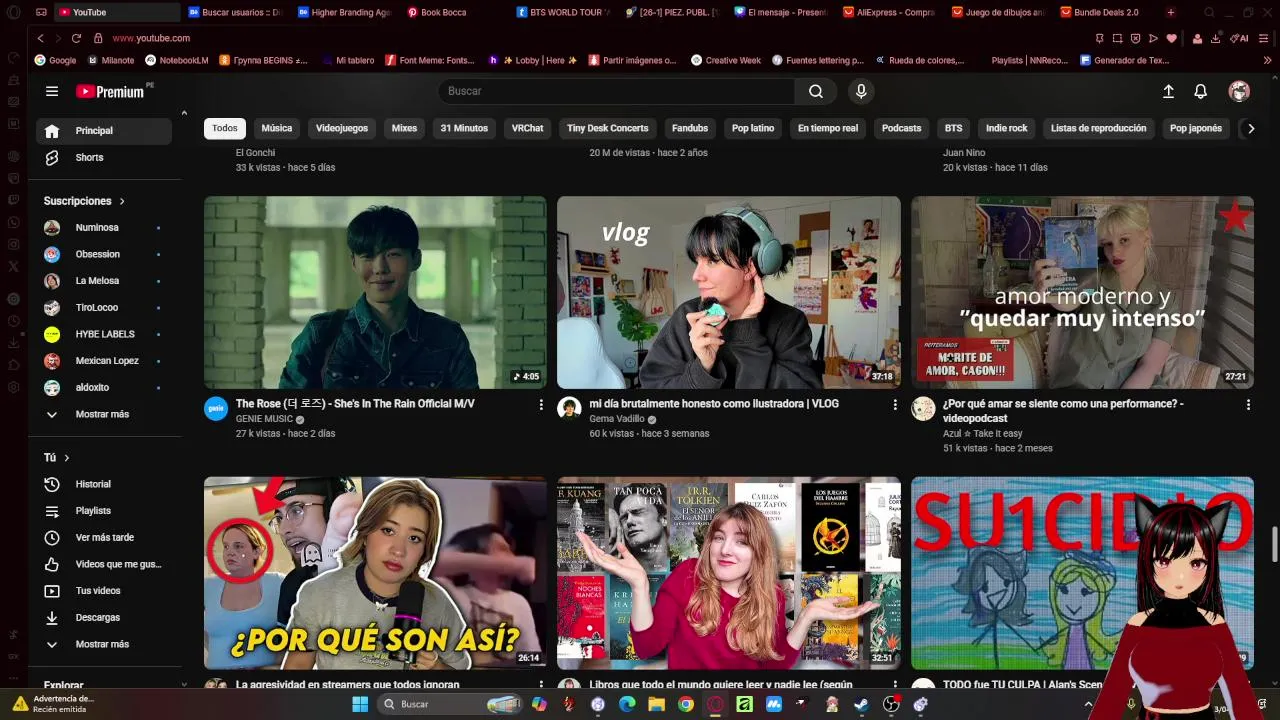The height and width of the screenshot is (720, 1280).
Task: Open the account avatar menu
Action: 1239,91
